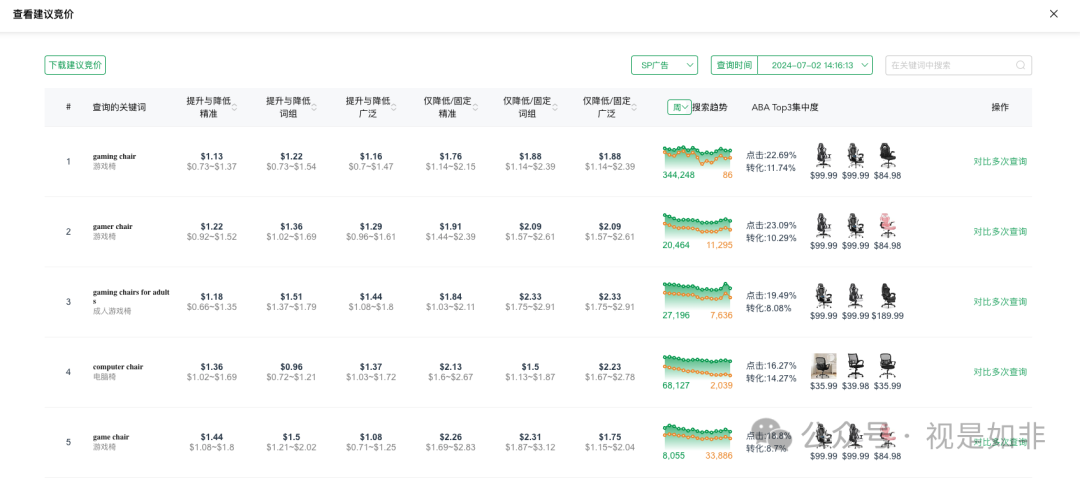Sort by 仅降低/固定 广泛 column arrows
The width and height of the screenshot is (1080, 479).
coord(635,107)
